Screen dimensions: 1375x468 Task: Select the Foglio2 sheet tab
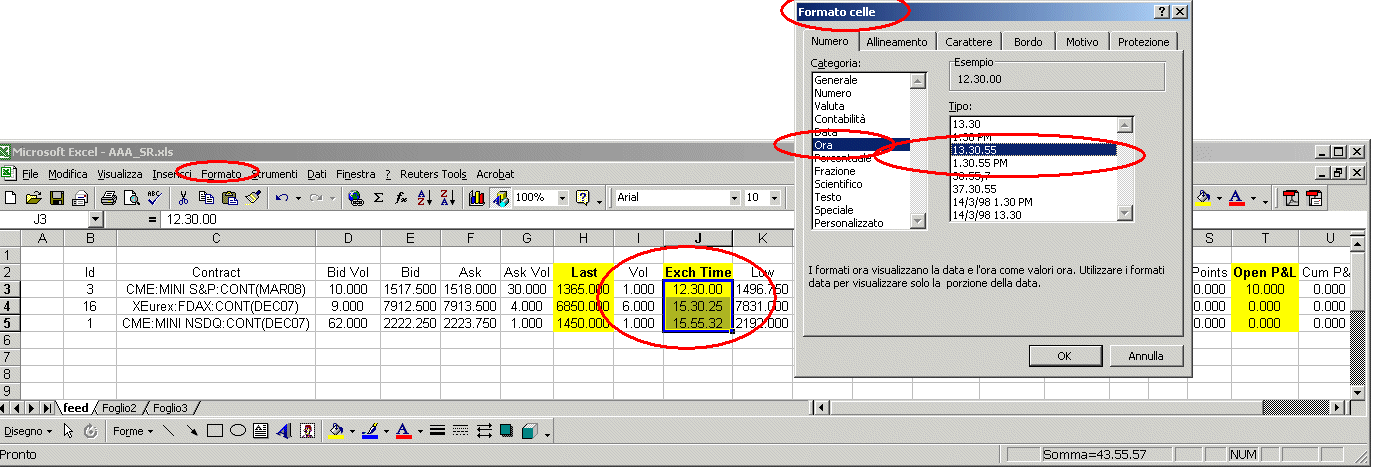point(119,408)
